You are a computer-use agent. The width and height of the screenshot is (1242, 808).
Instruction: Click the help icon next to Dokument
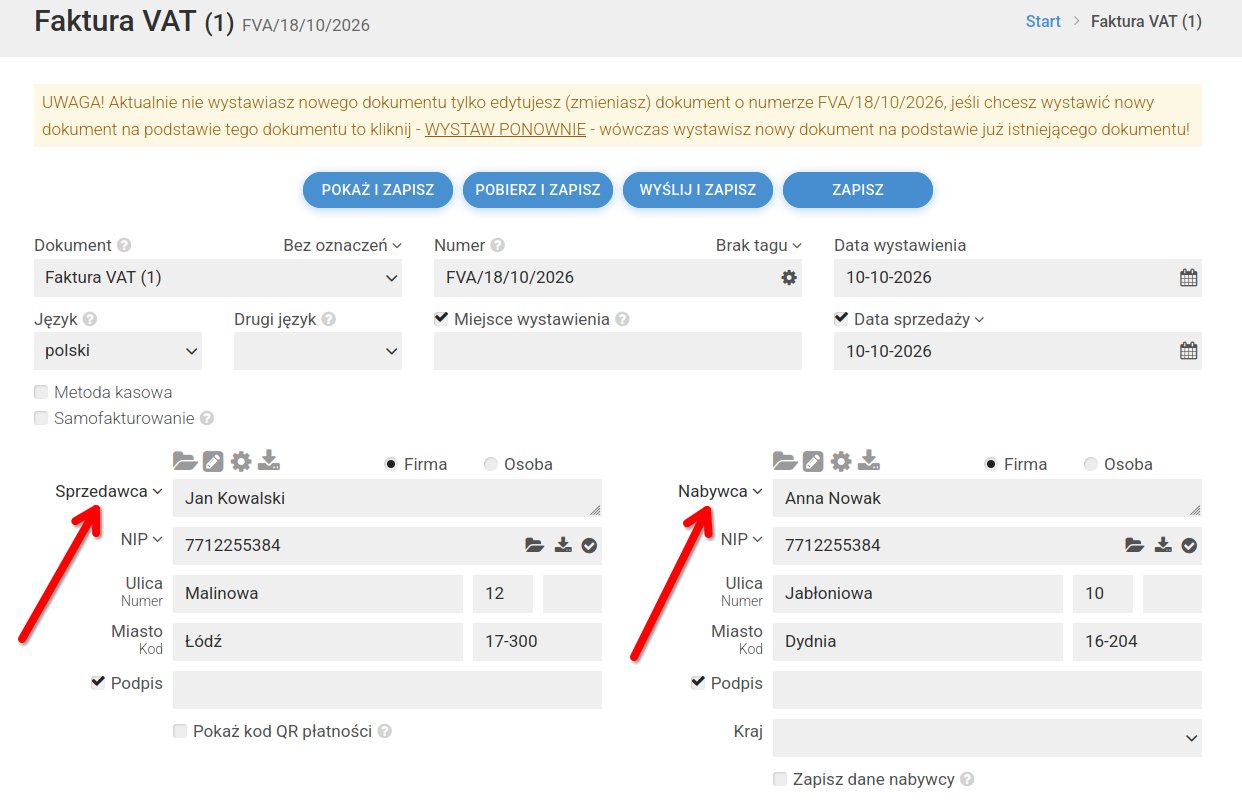click(124, 245)
